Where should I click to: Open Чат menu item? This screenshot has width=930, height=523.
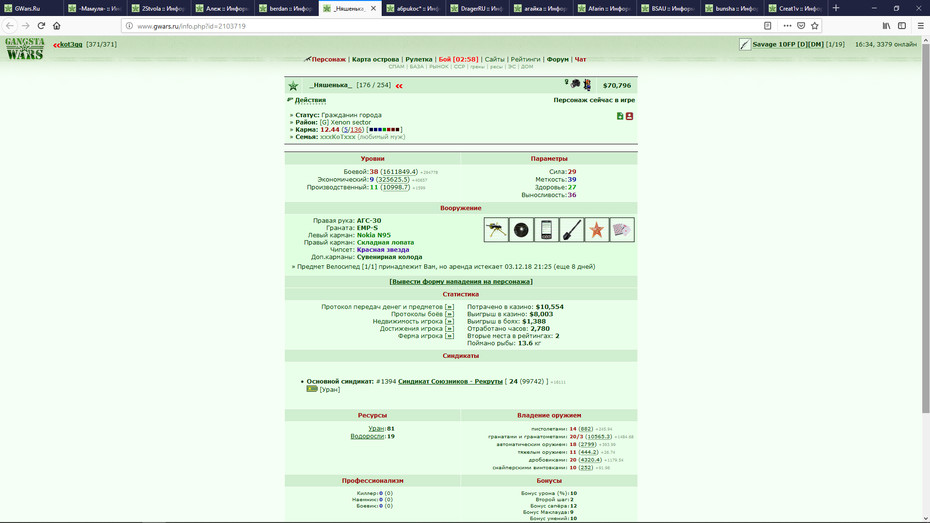(x=581, y=59)
